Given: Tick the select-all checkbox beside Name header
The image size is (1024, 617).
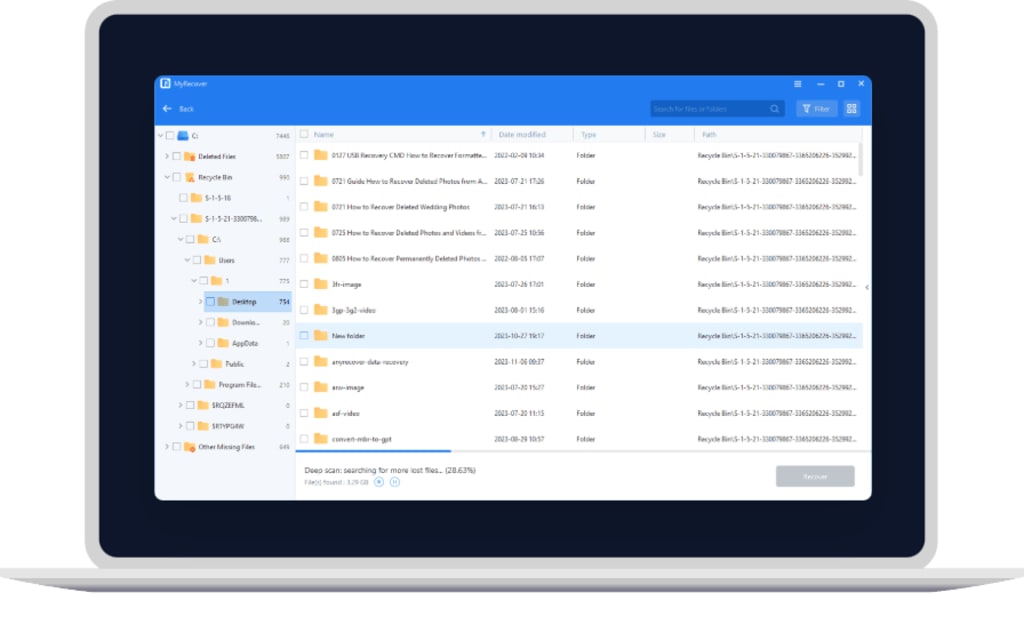Looking at the screenshot, I should [304, 134].
